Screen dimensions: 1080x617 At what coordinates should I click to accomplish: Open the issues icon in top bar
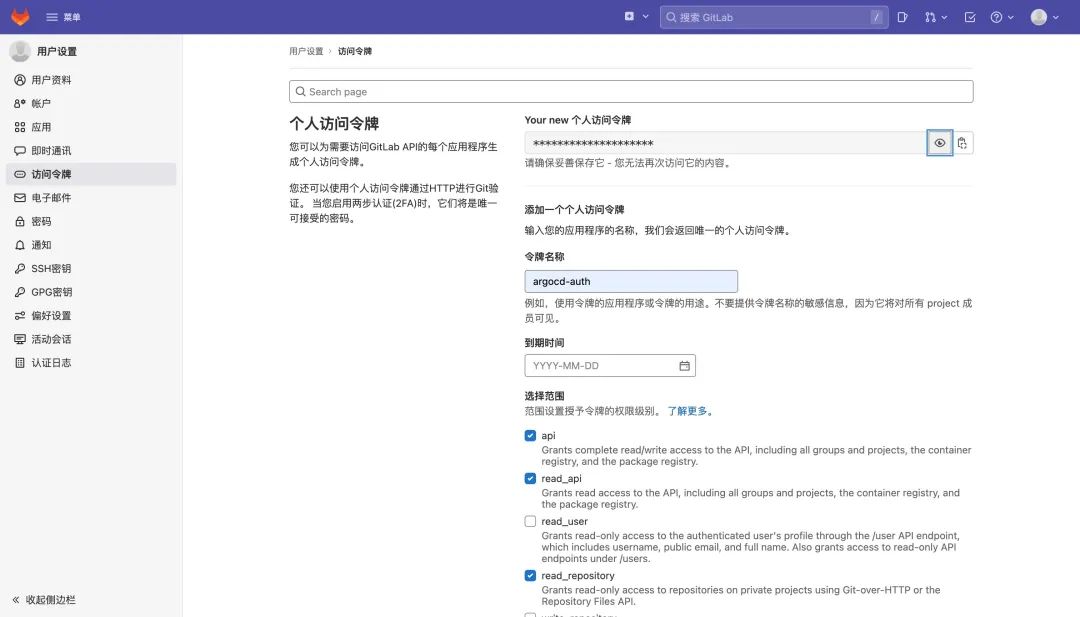click(902, 17)
